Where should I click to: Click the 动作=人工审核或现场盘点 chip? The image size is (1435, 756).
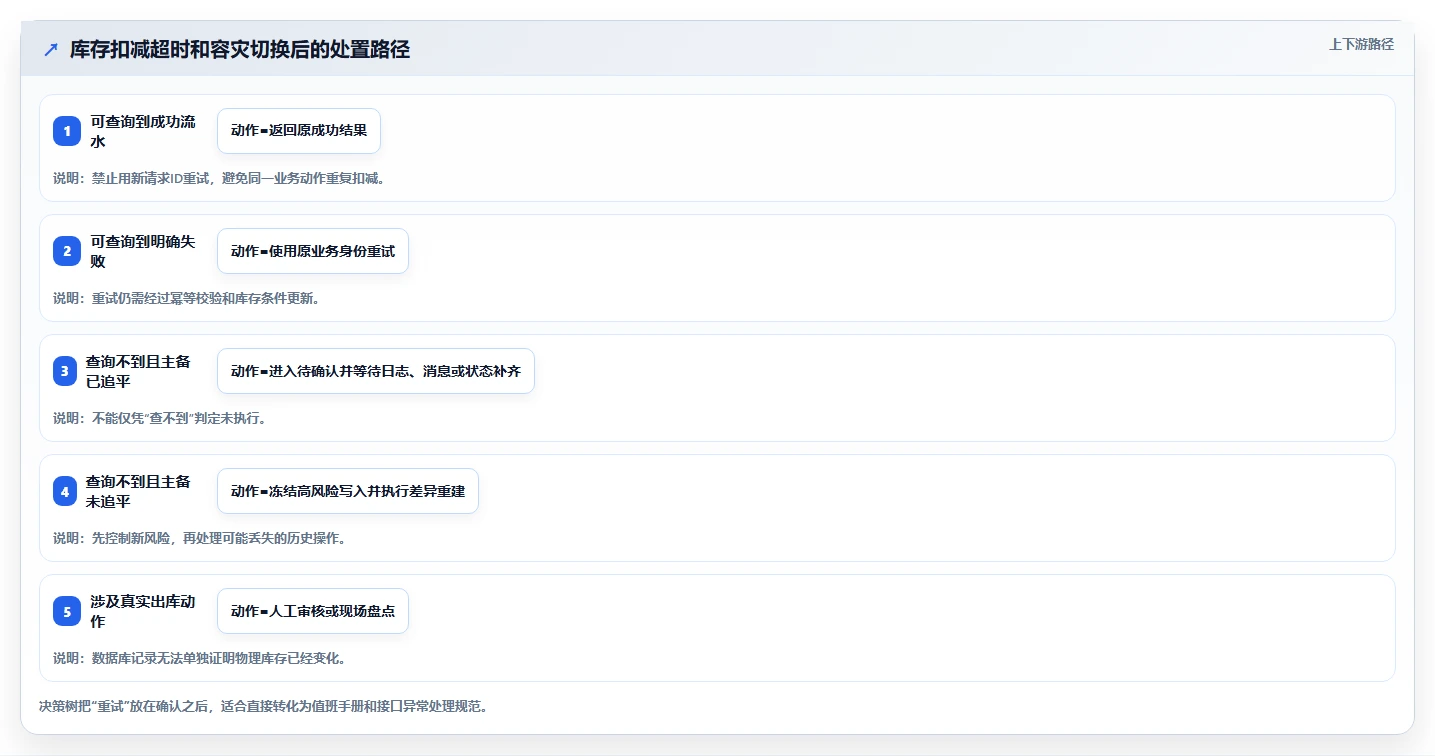click(313, 611)
